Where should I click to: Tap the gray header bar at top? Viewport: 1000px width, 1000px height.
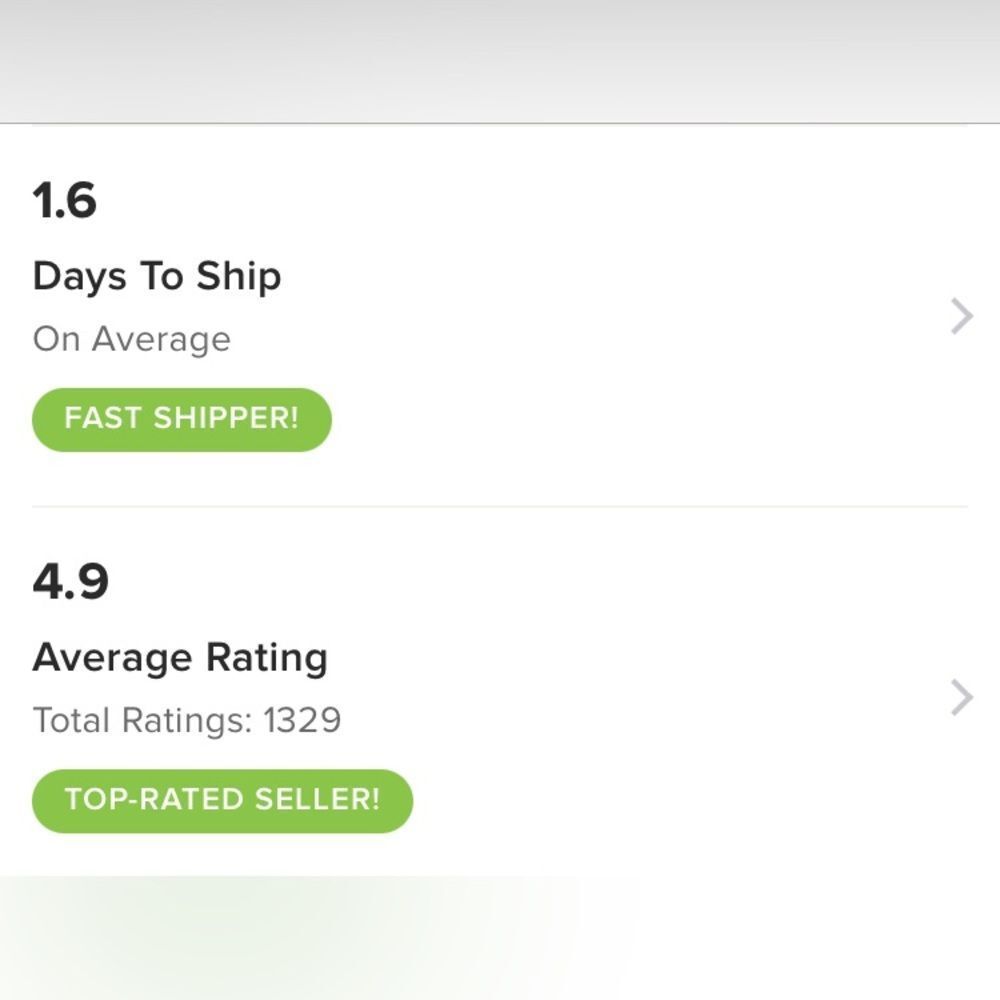500,60
